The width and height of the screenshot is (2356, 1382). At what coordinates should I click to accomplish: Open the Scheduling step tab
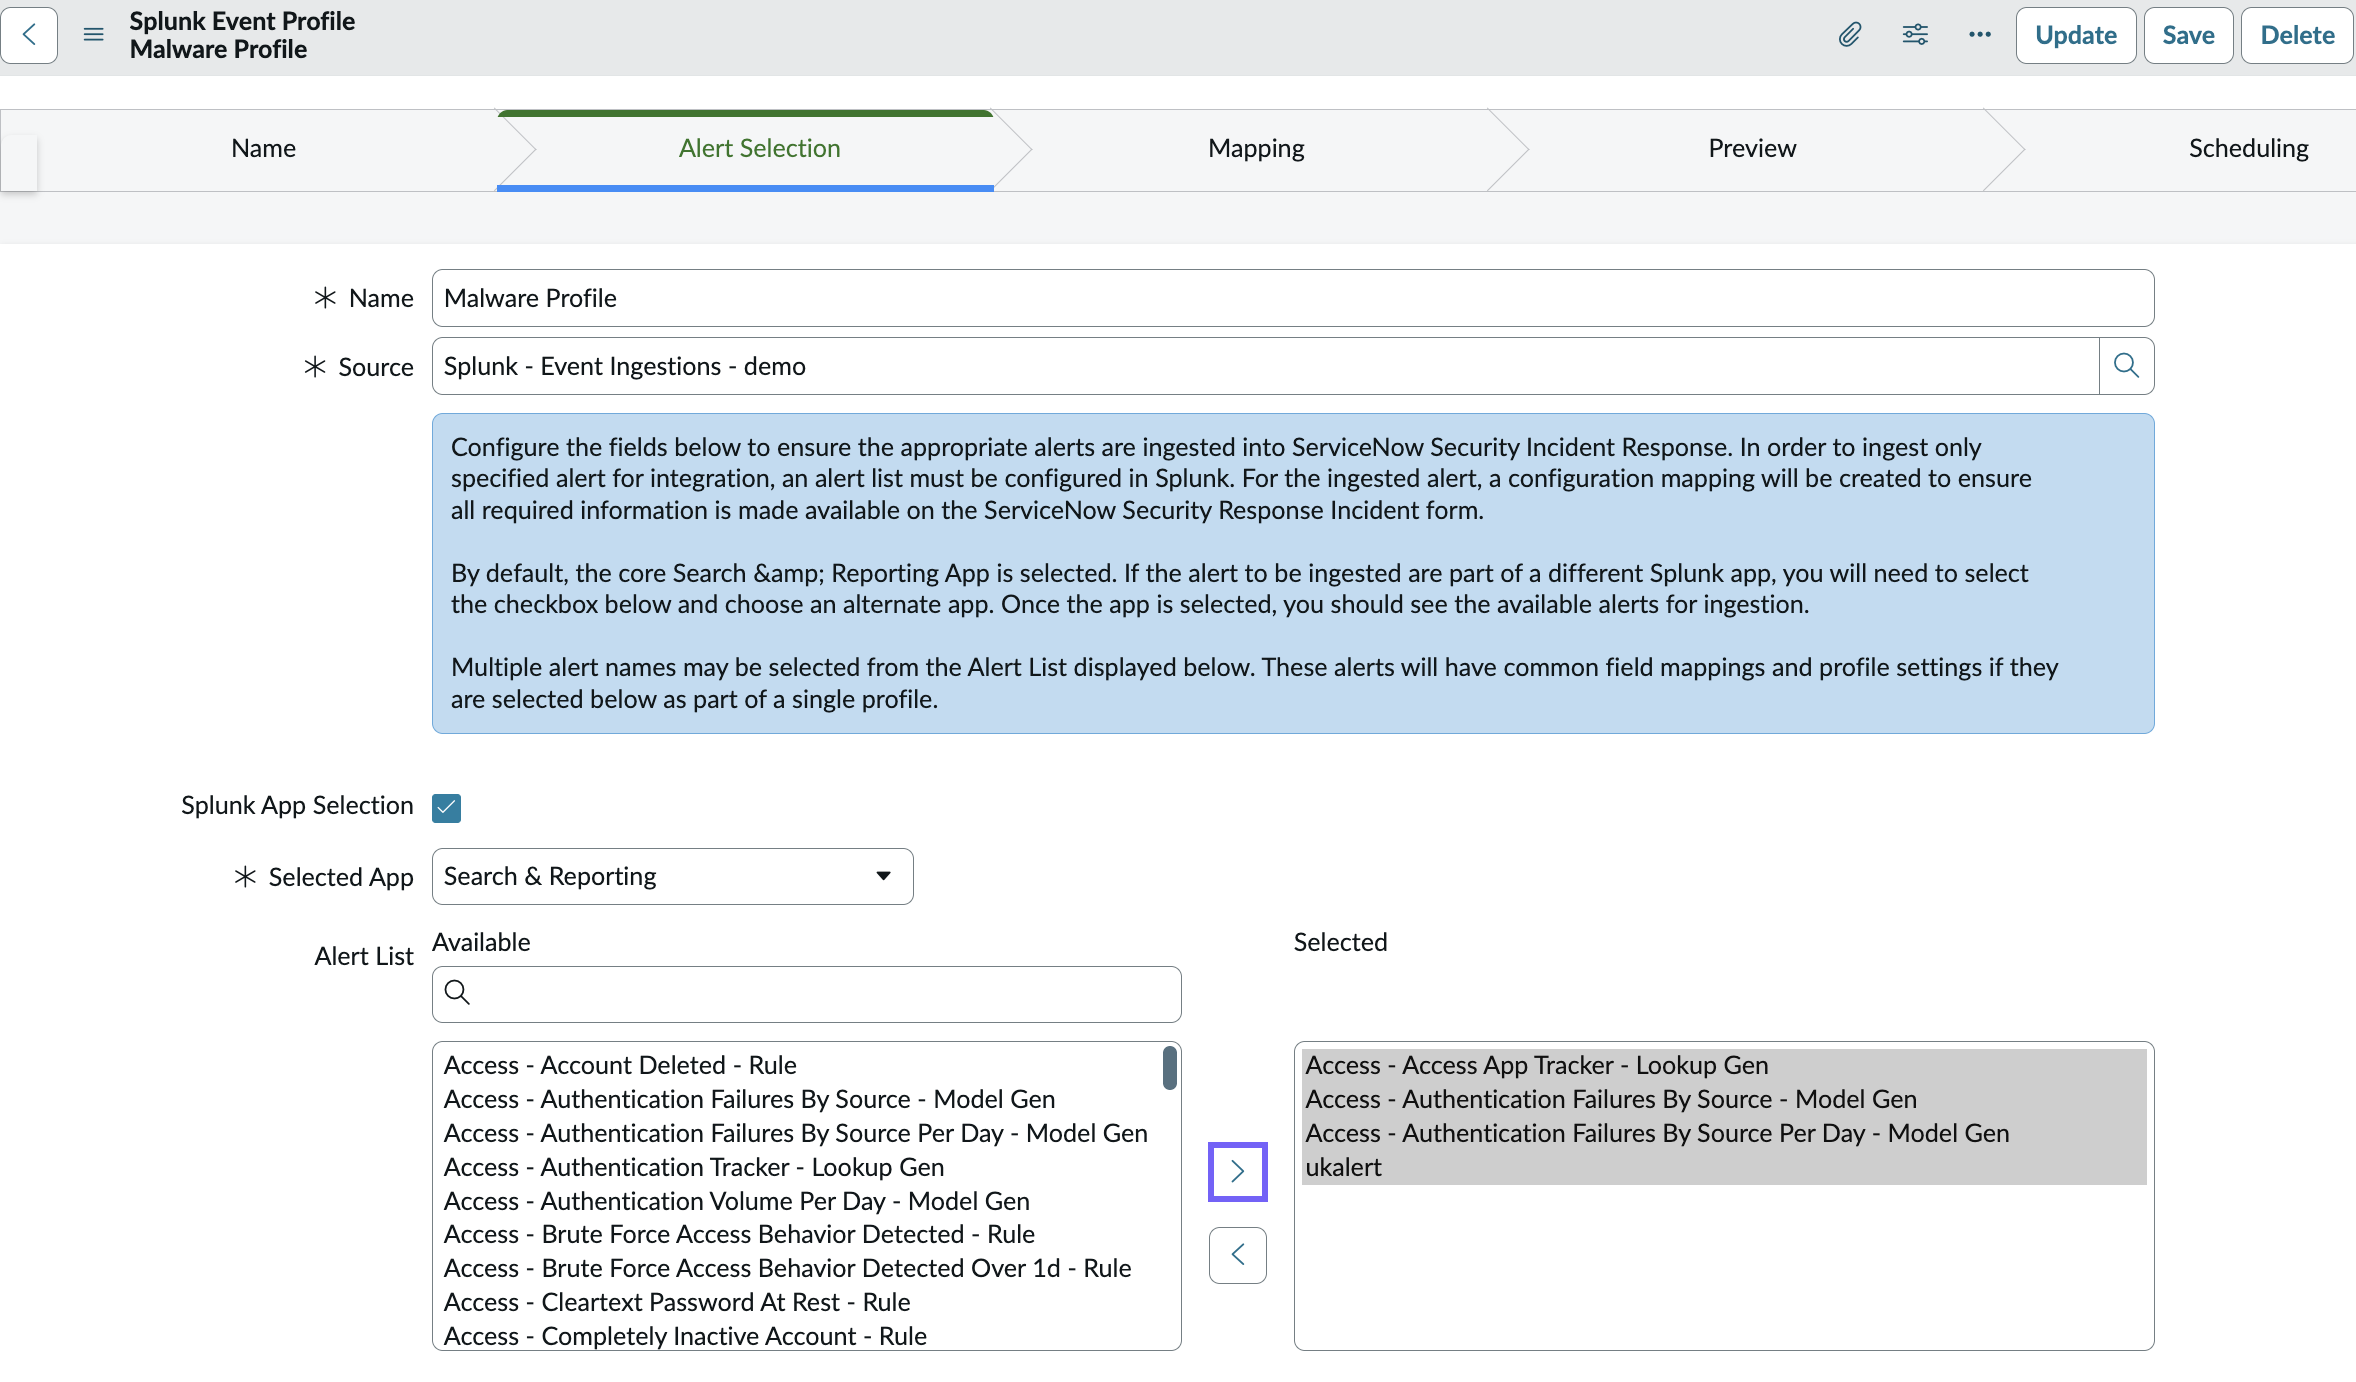point(2248,149)
